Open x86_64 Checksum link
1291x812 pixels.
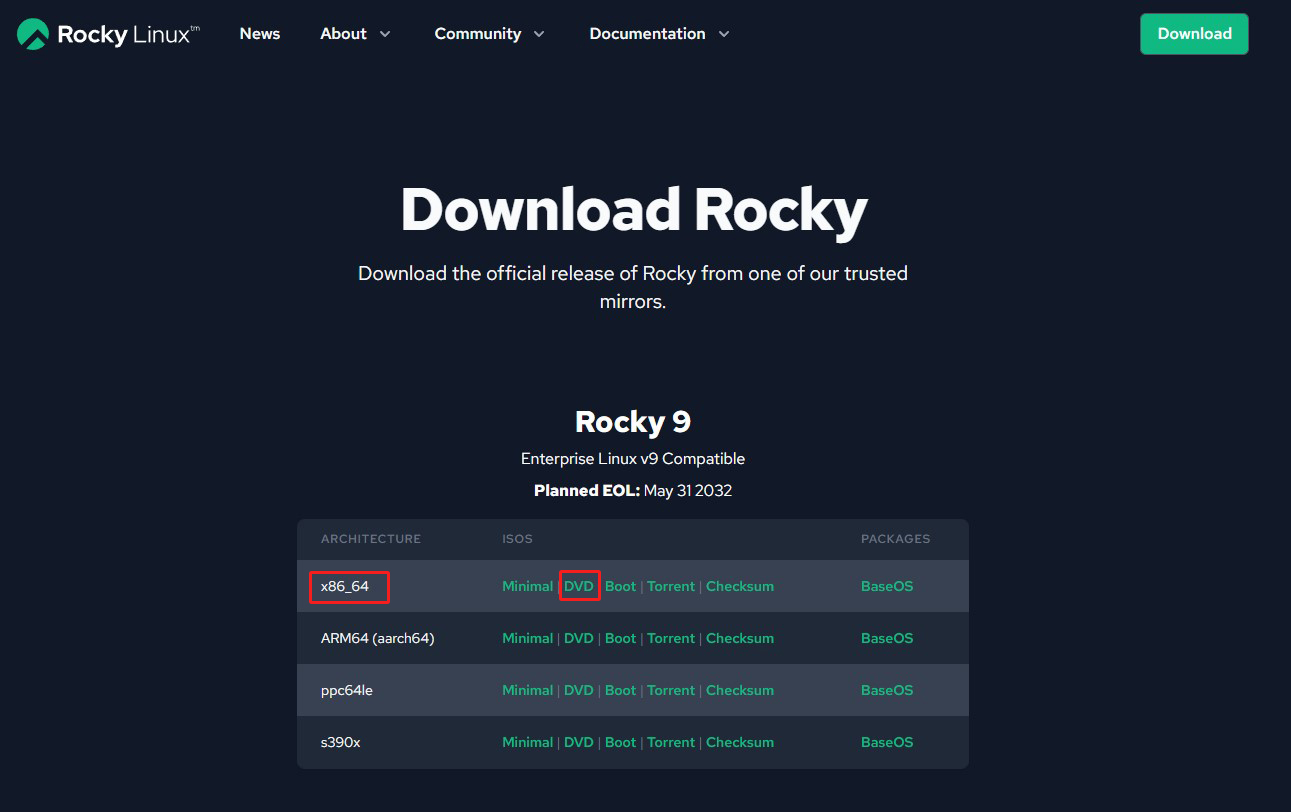tap(740, 586)
